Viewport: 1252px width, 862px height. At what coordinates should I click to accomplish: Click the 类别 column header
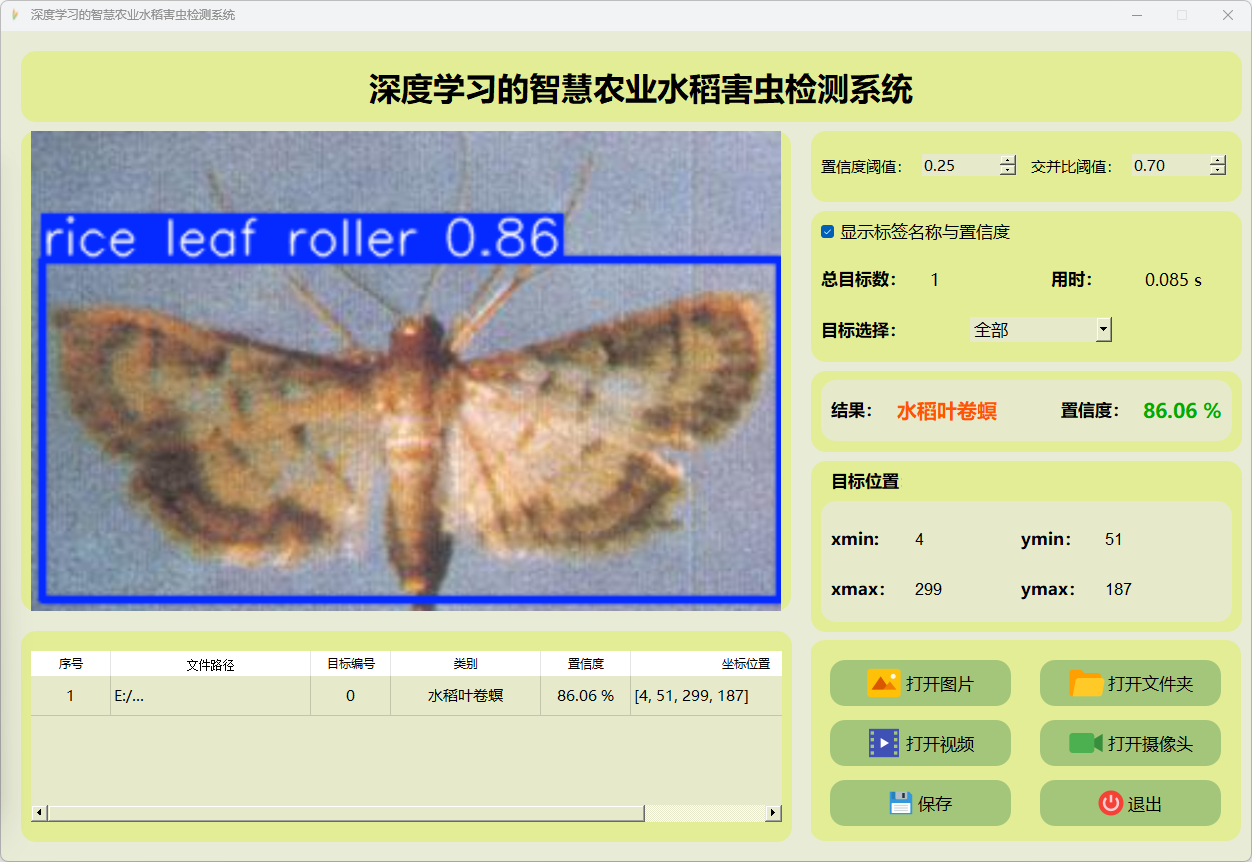[x=465, y=664]
